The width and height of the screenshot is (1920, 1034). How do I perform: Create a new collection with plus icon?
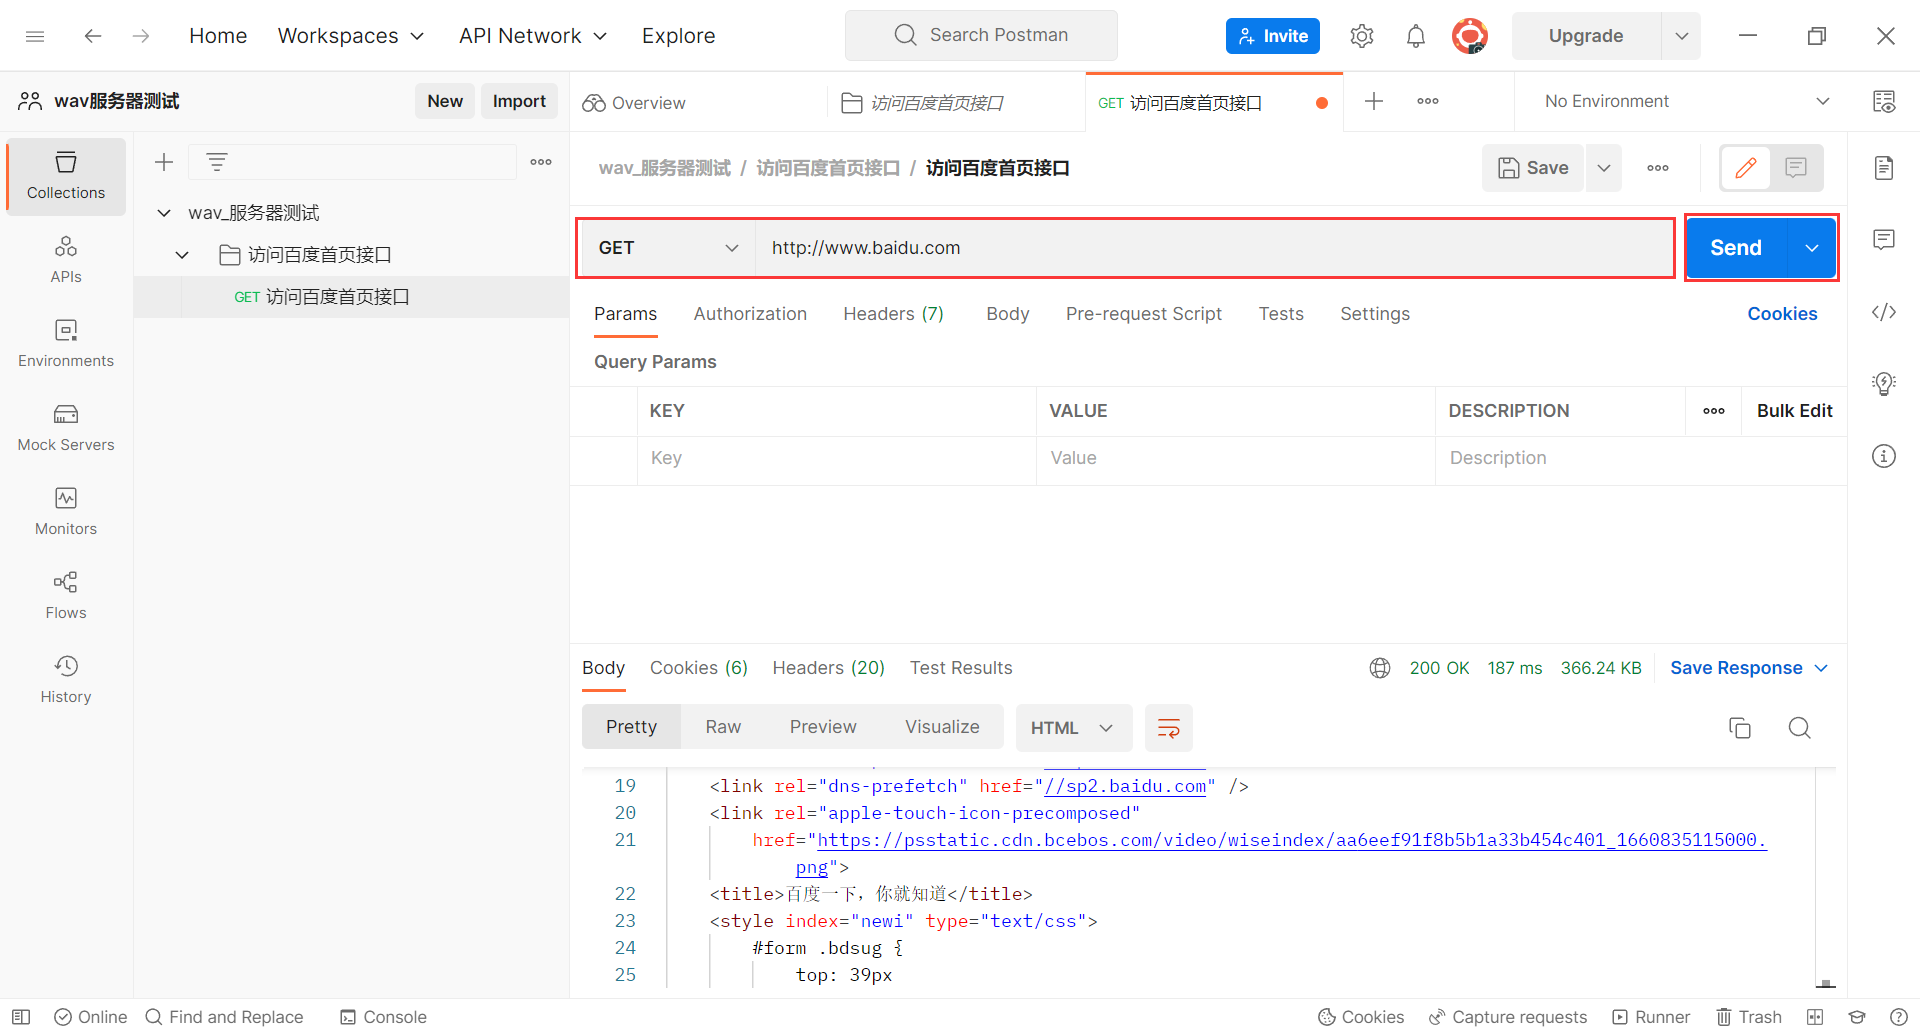click(164, 162)
